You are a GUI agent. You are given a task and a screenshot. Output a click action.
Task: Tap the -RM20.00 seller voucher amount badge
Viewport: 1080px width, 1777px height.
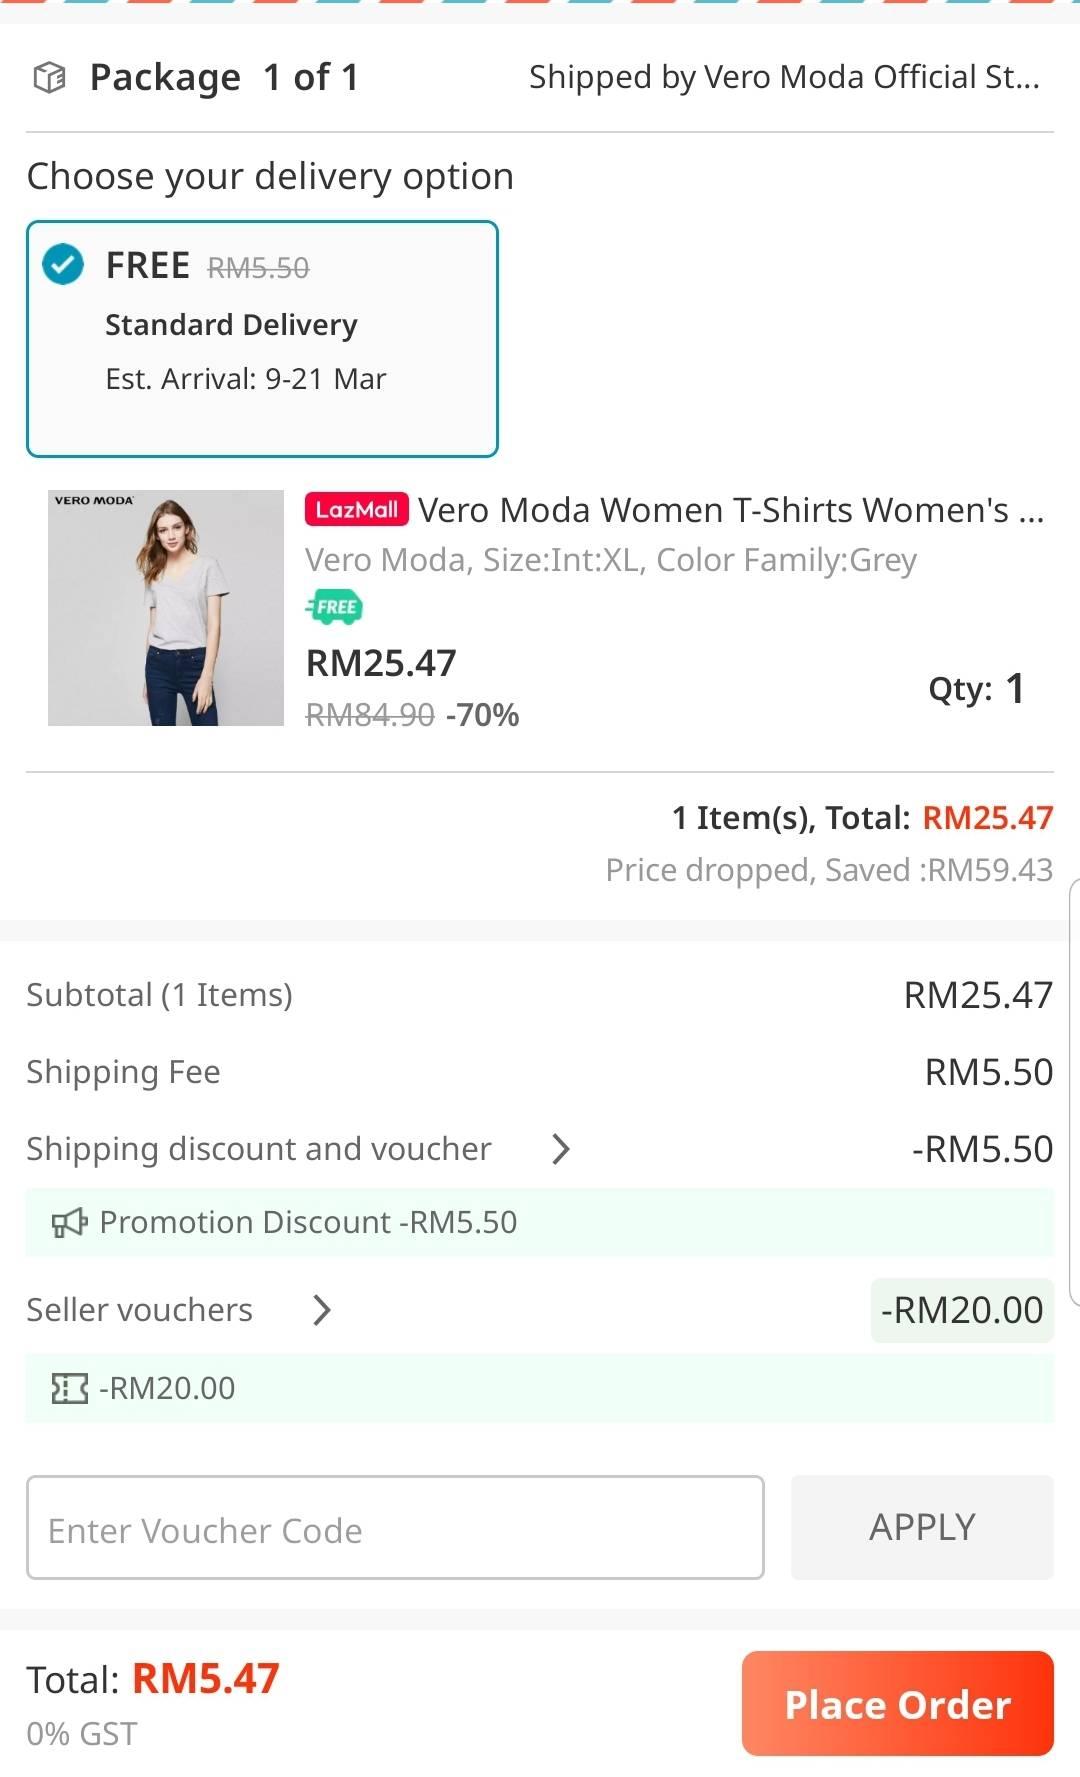pos(962,1310)
